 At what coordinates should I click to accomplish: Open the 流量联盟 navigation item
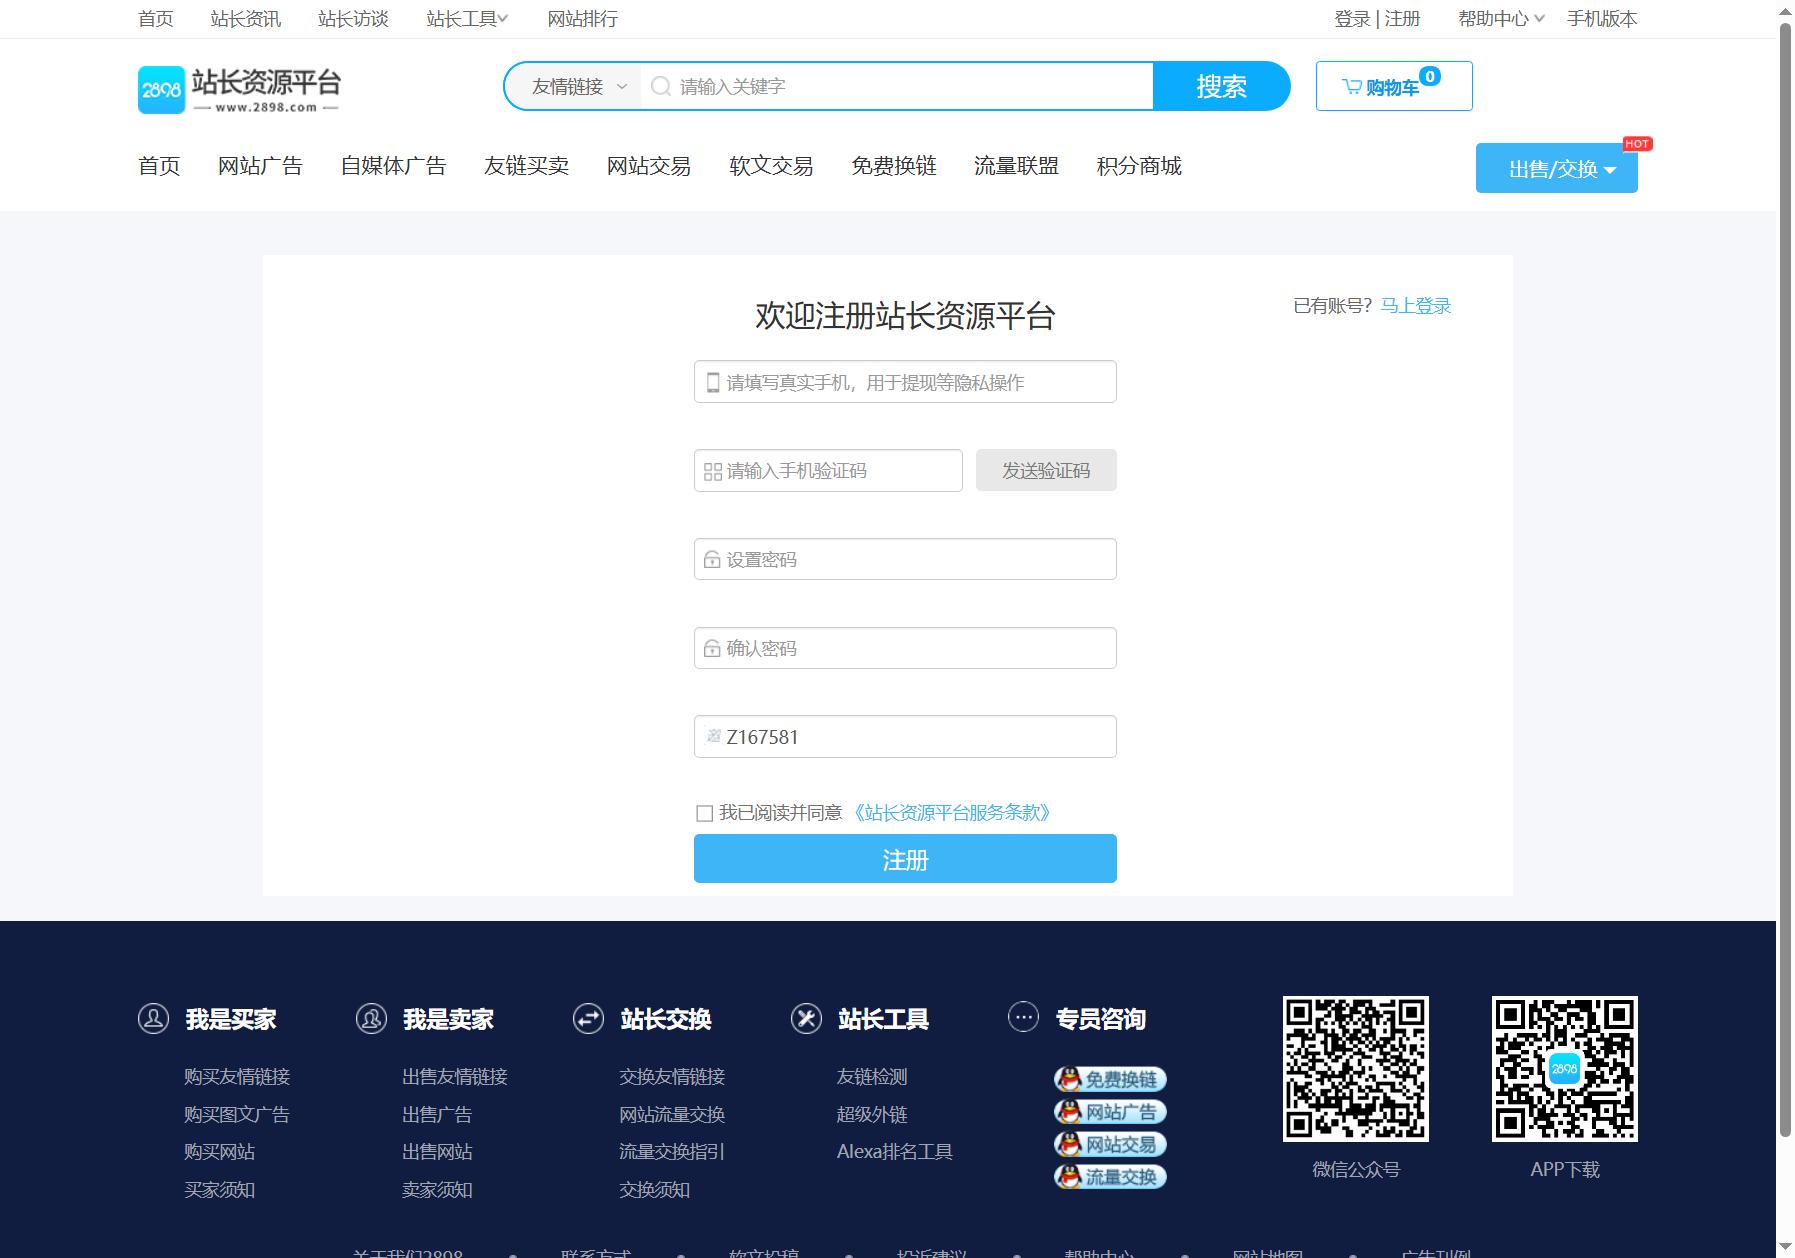(1016, 166)
